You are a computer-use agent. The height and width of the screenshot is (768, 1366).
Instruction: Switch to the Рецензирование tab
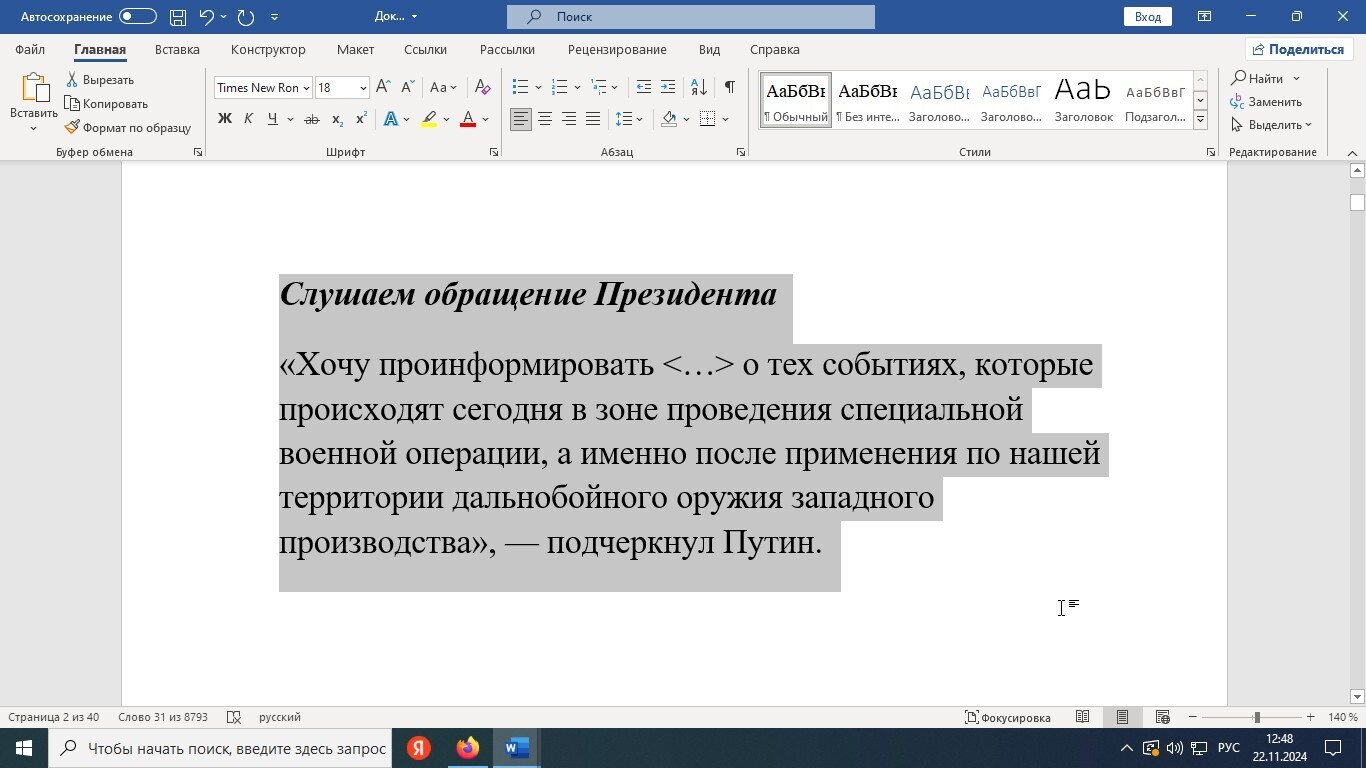(x=616, y=49)
